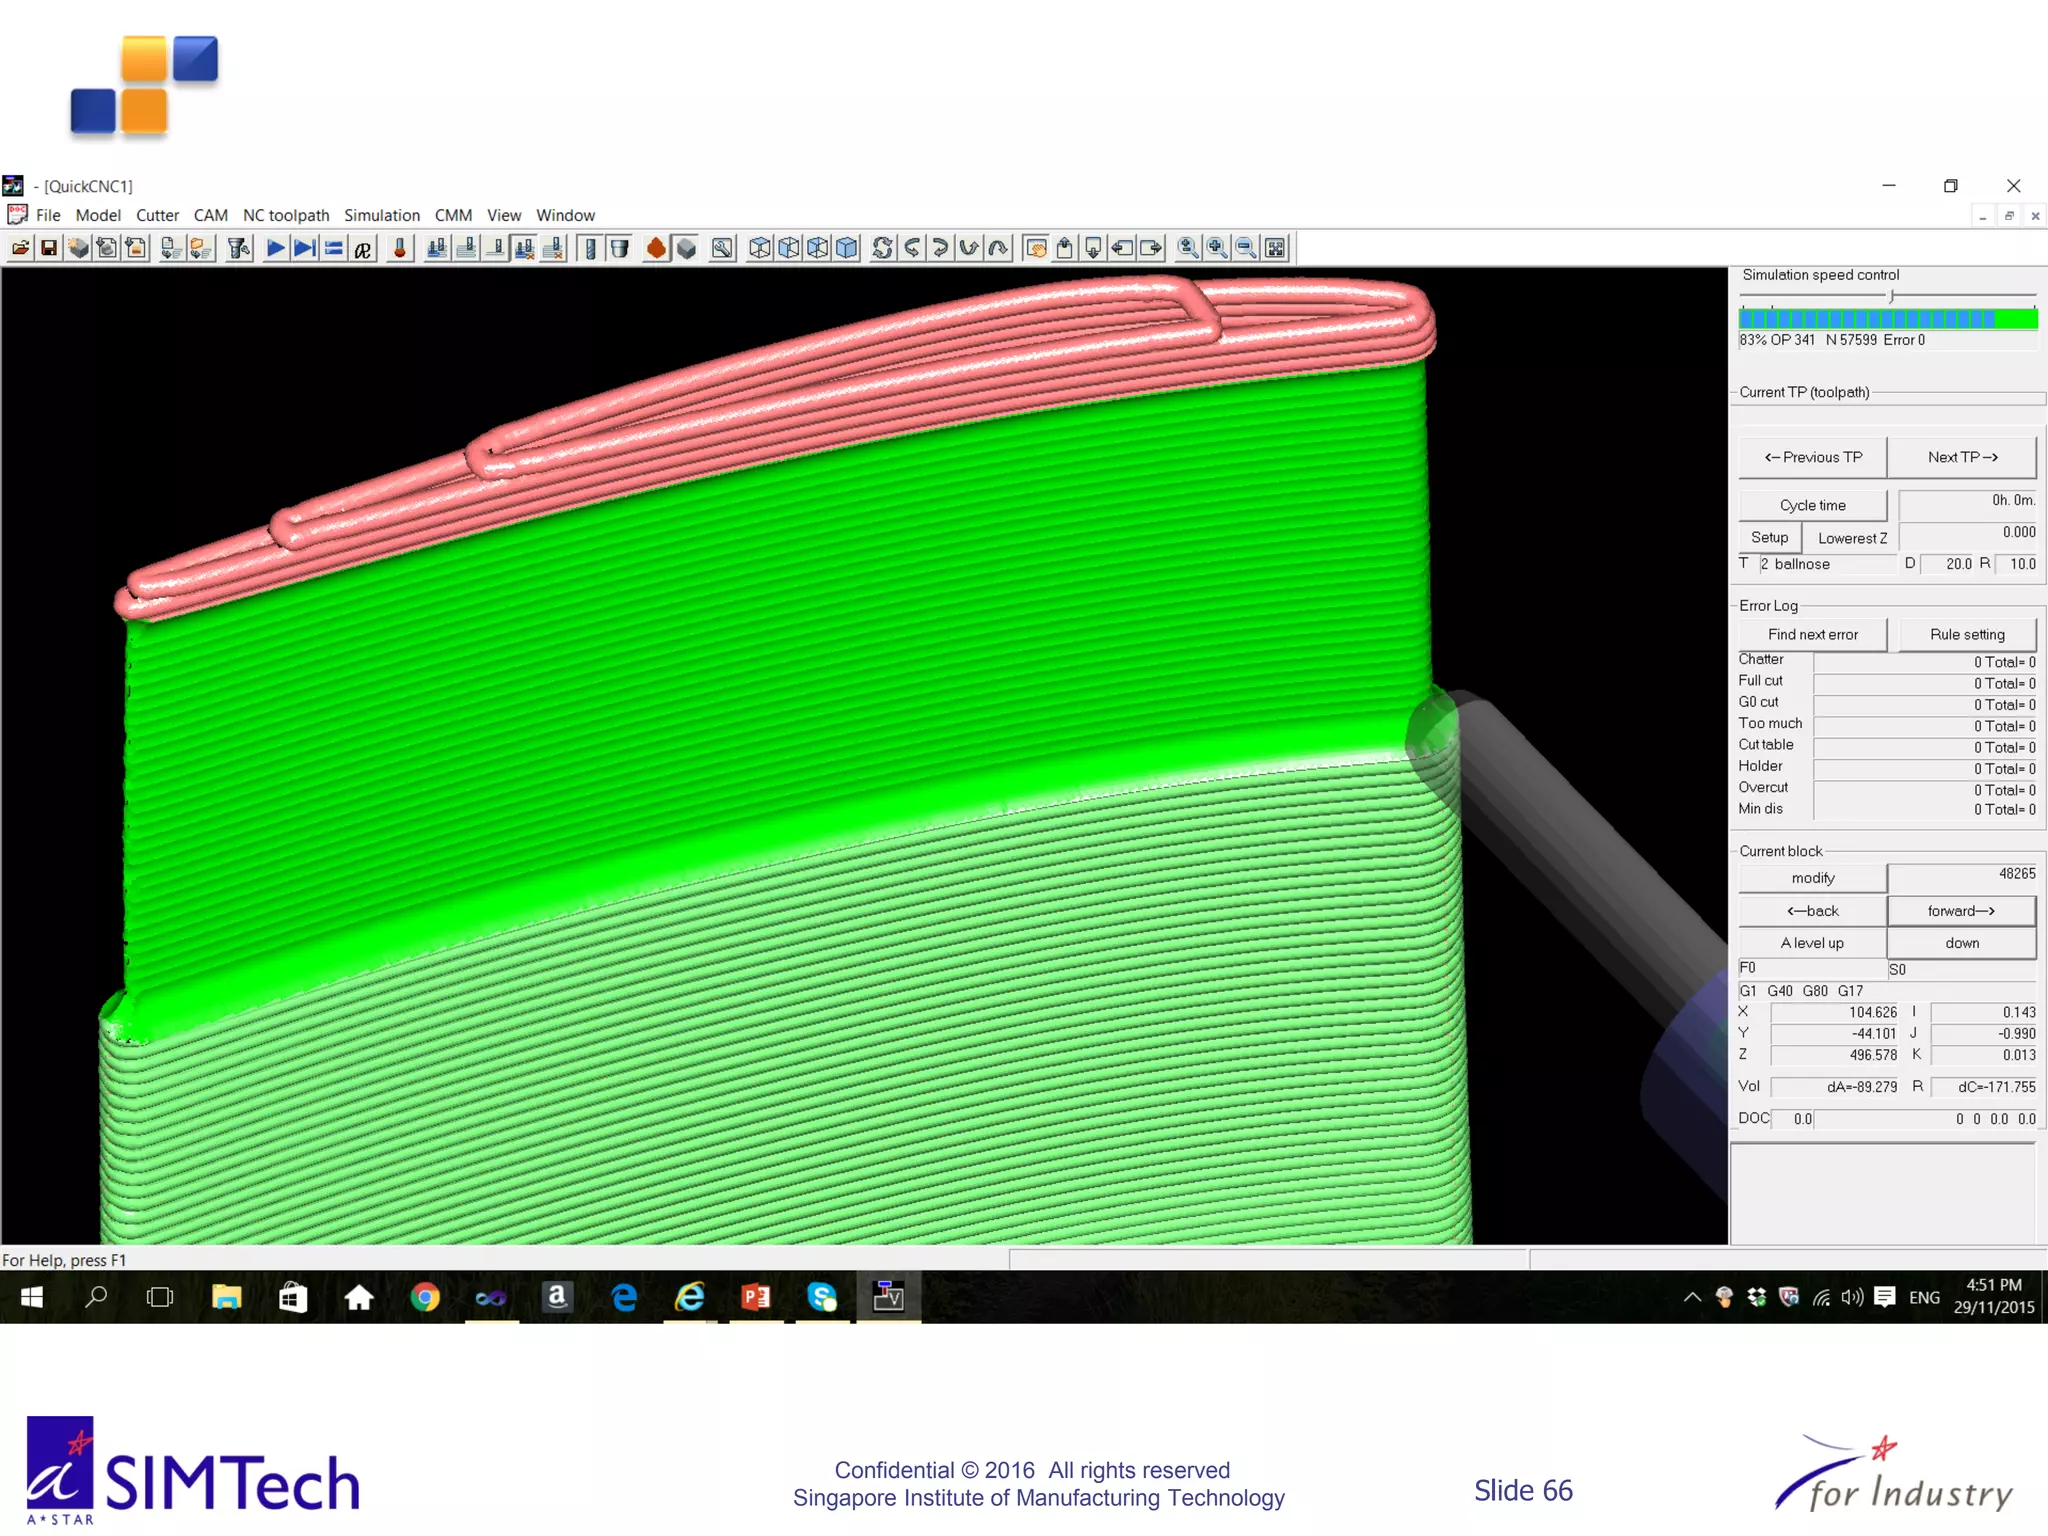
Task: Open the CMM menu
Action: pyautogui.click(x=453, y=215)
